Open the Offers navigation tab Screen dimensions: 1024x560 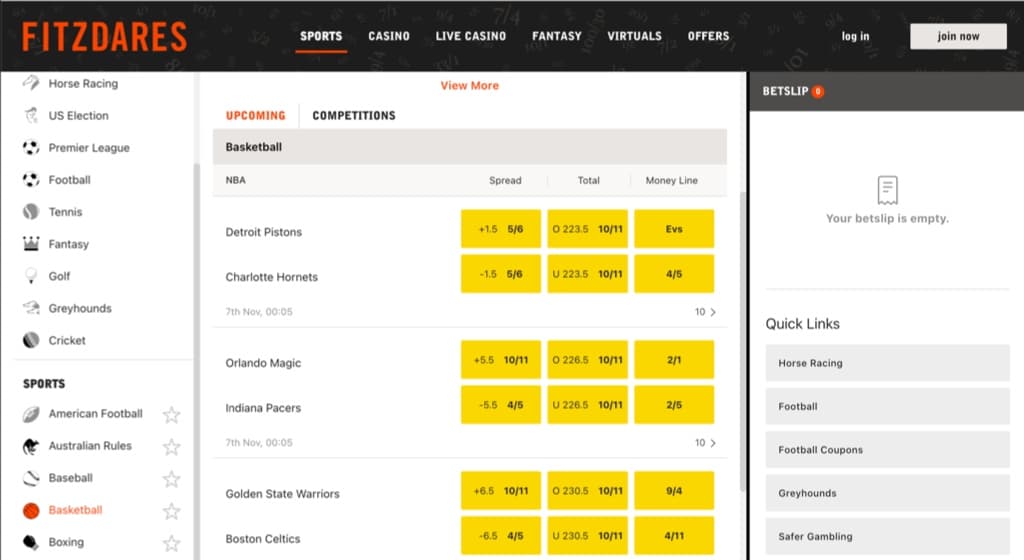point(708,37)
